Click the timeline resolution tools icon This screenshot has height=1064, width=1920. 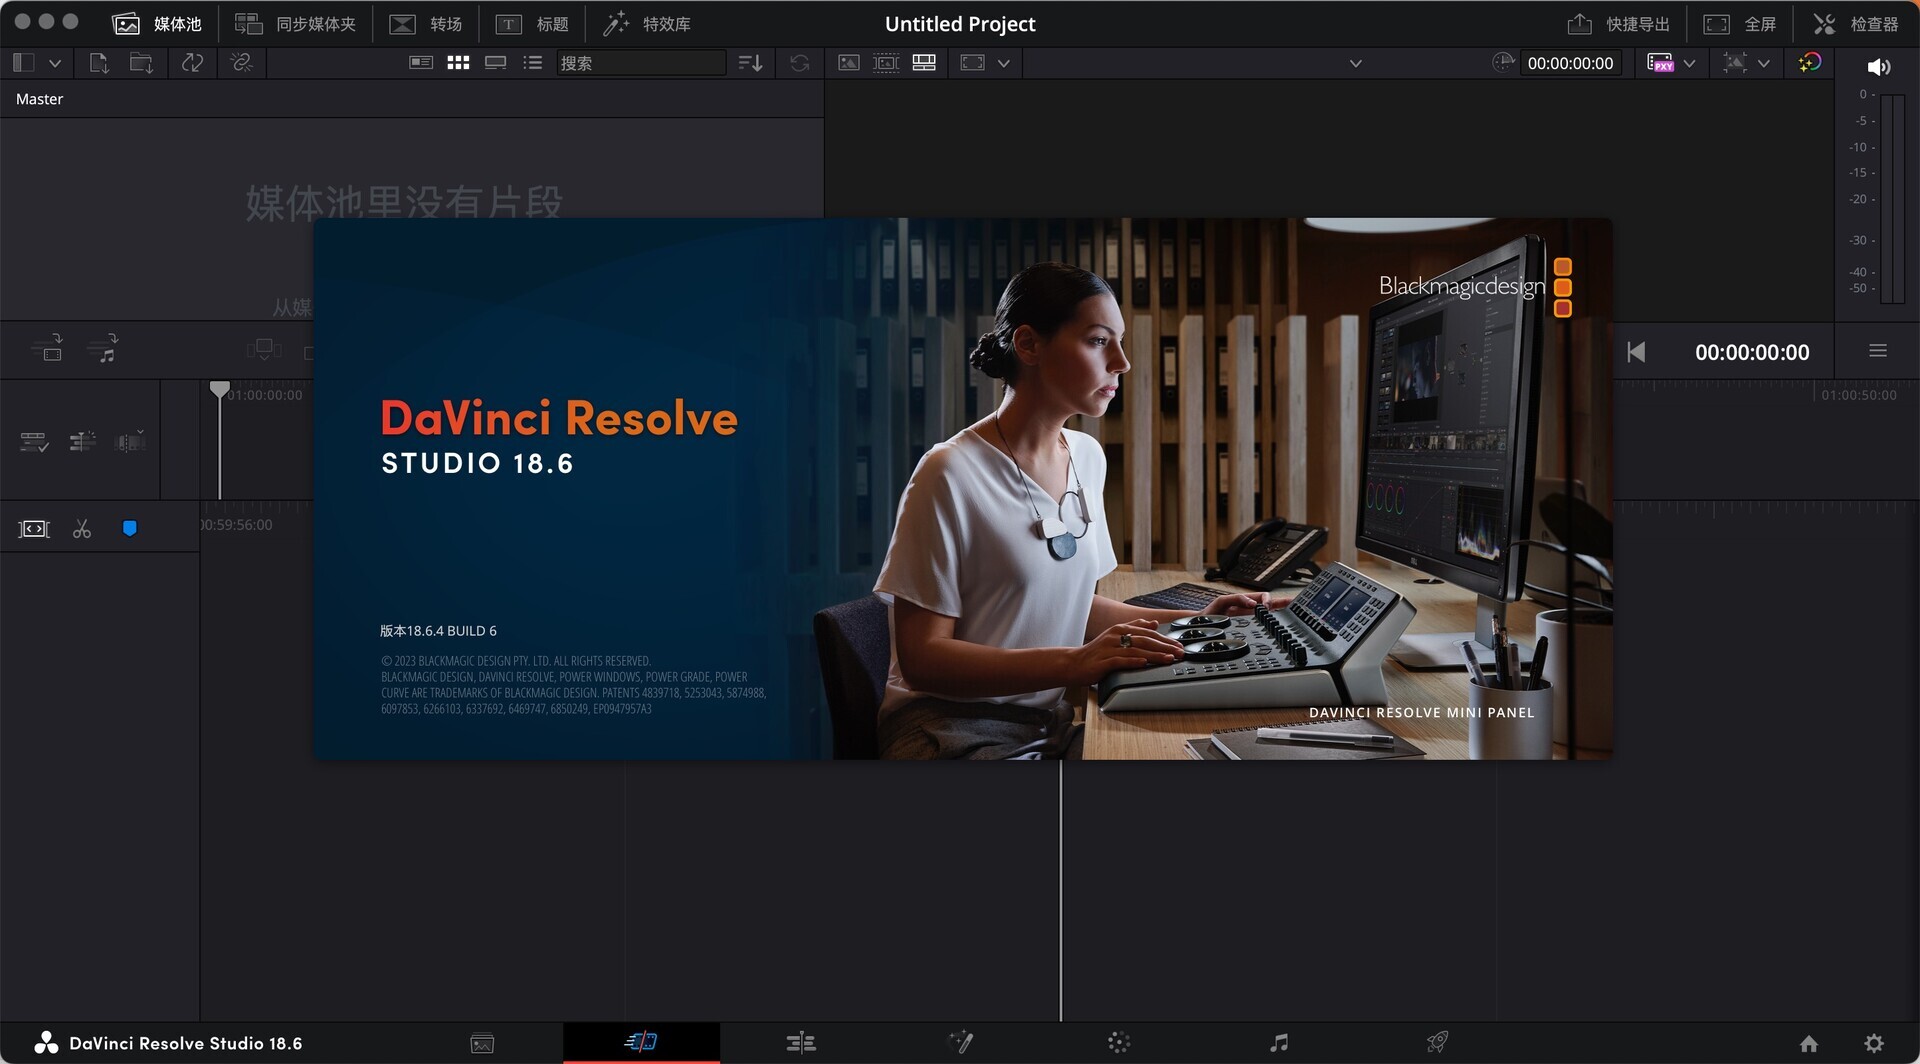point(1735,63)
